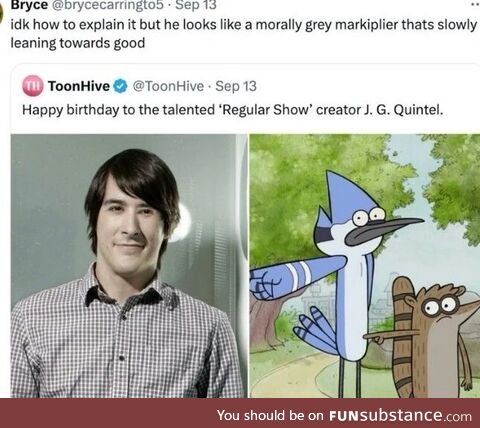Image resolution: width=480 pixels, height=428 pixels.
Task: Open the photo of the man in checkered shirt
Action: click(129, 266)
